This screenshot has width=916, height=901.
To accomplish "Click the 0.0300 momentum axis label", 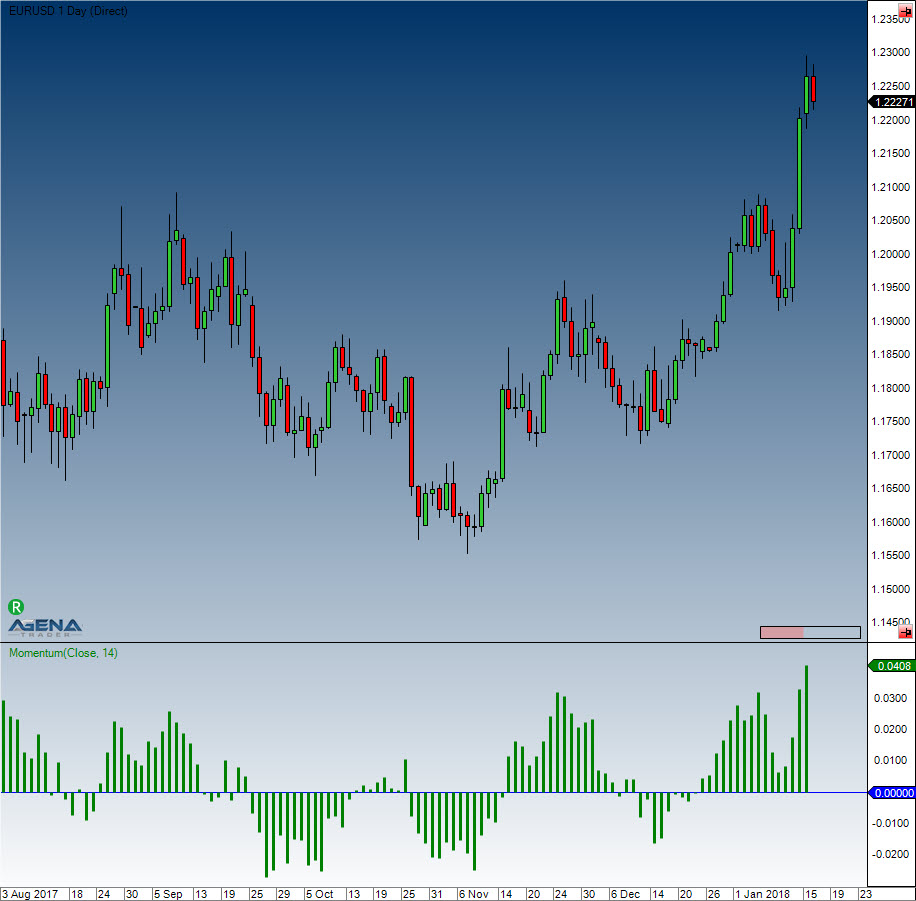I will (891, 698).
